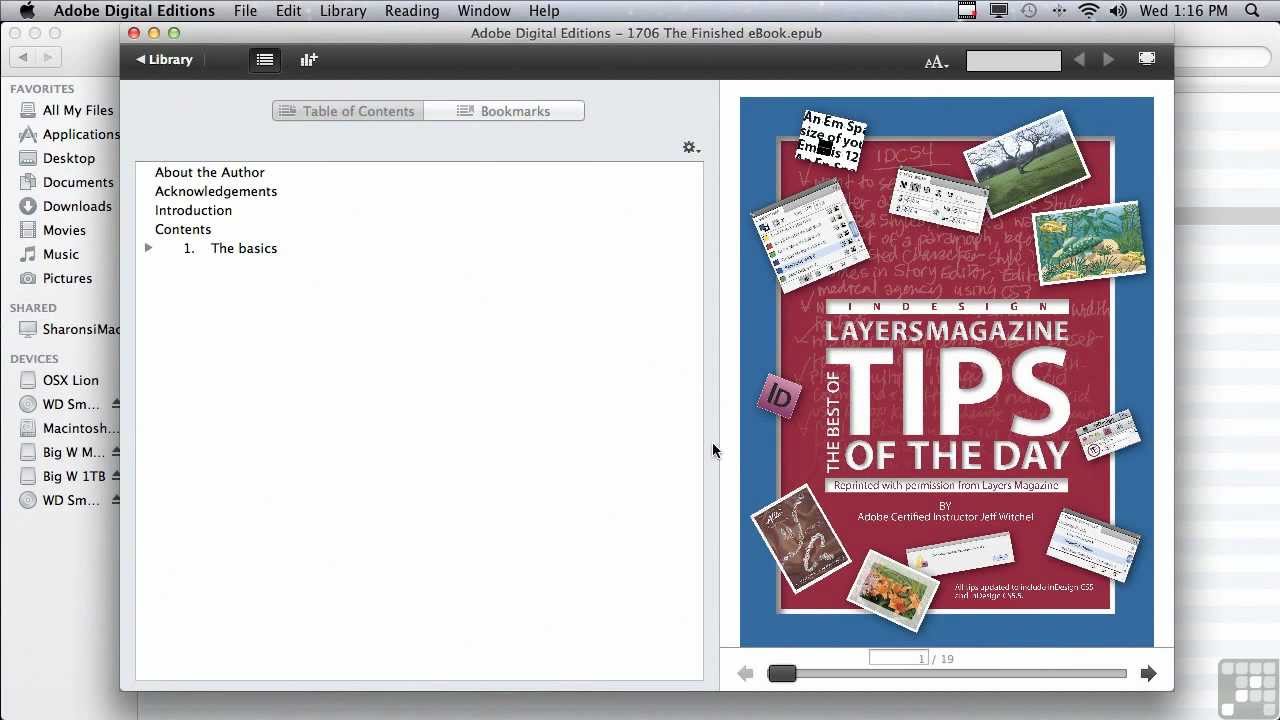Open the Edit menu
Viewport: 1280px width, 720px height.
(x=289, y=11)
